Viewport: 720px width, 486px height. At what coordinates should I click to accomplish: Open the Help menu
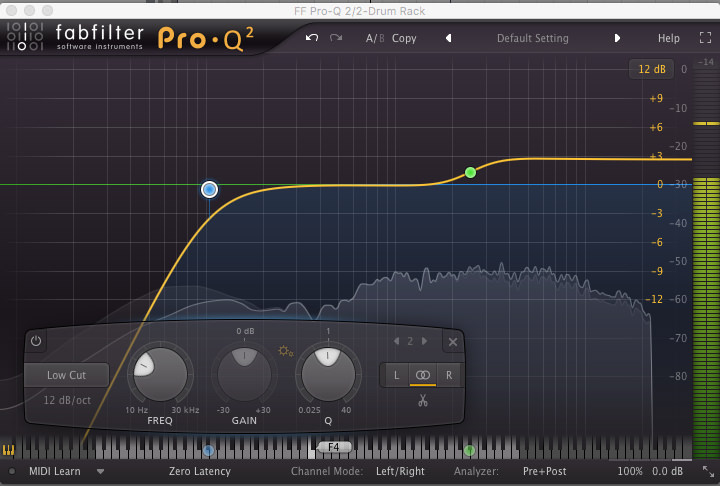click(669, 38)
